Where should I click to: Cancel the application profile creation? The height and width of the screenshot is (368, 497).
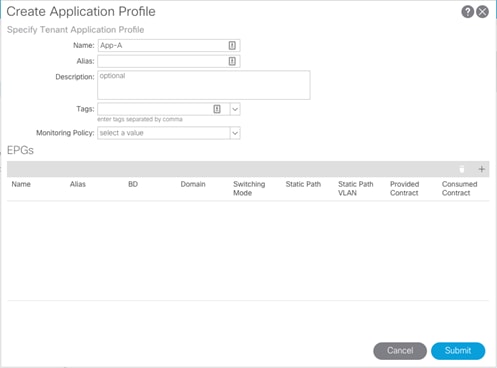coord(400,351)
